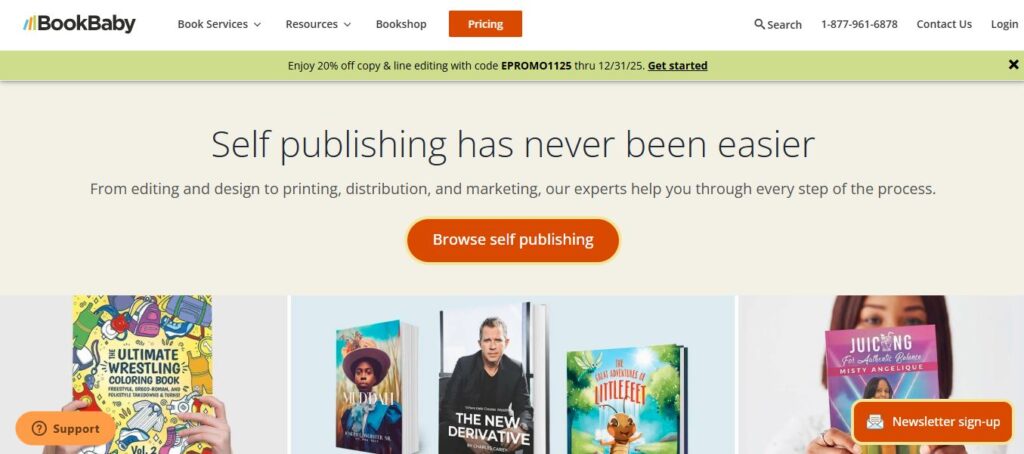Image resolution: width=1024 pixels, height=454 pixels.
Task: Click the Login link
Action: pos(1004,24)
